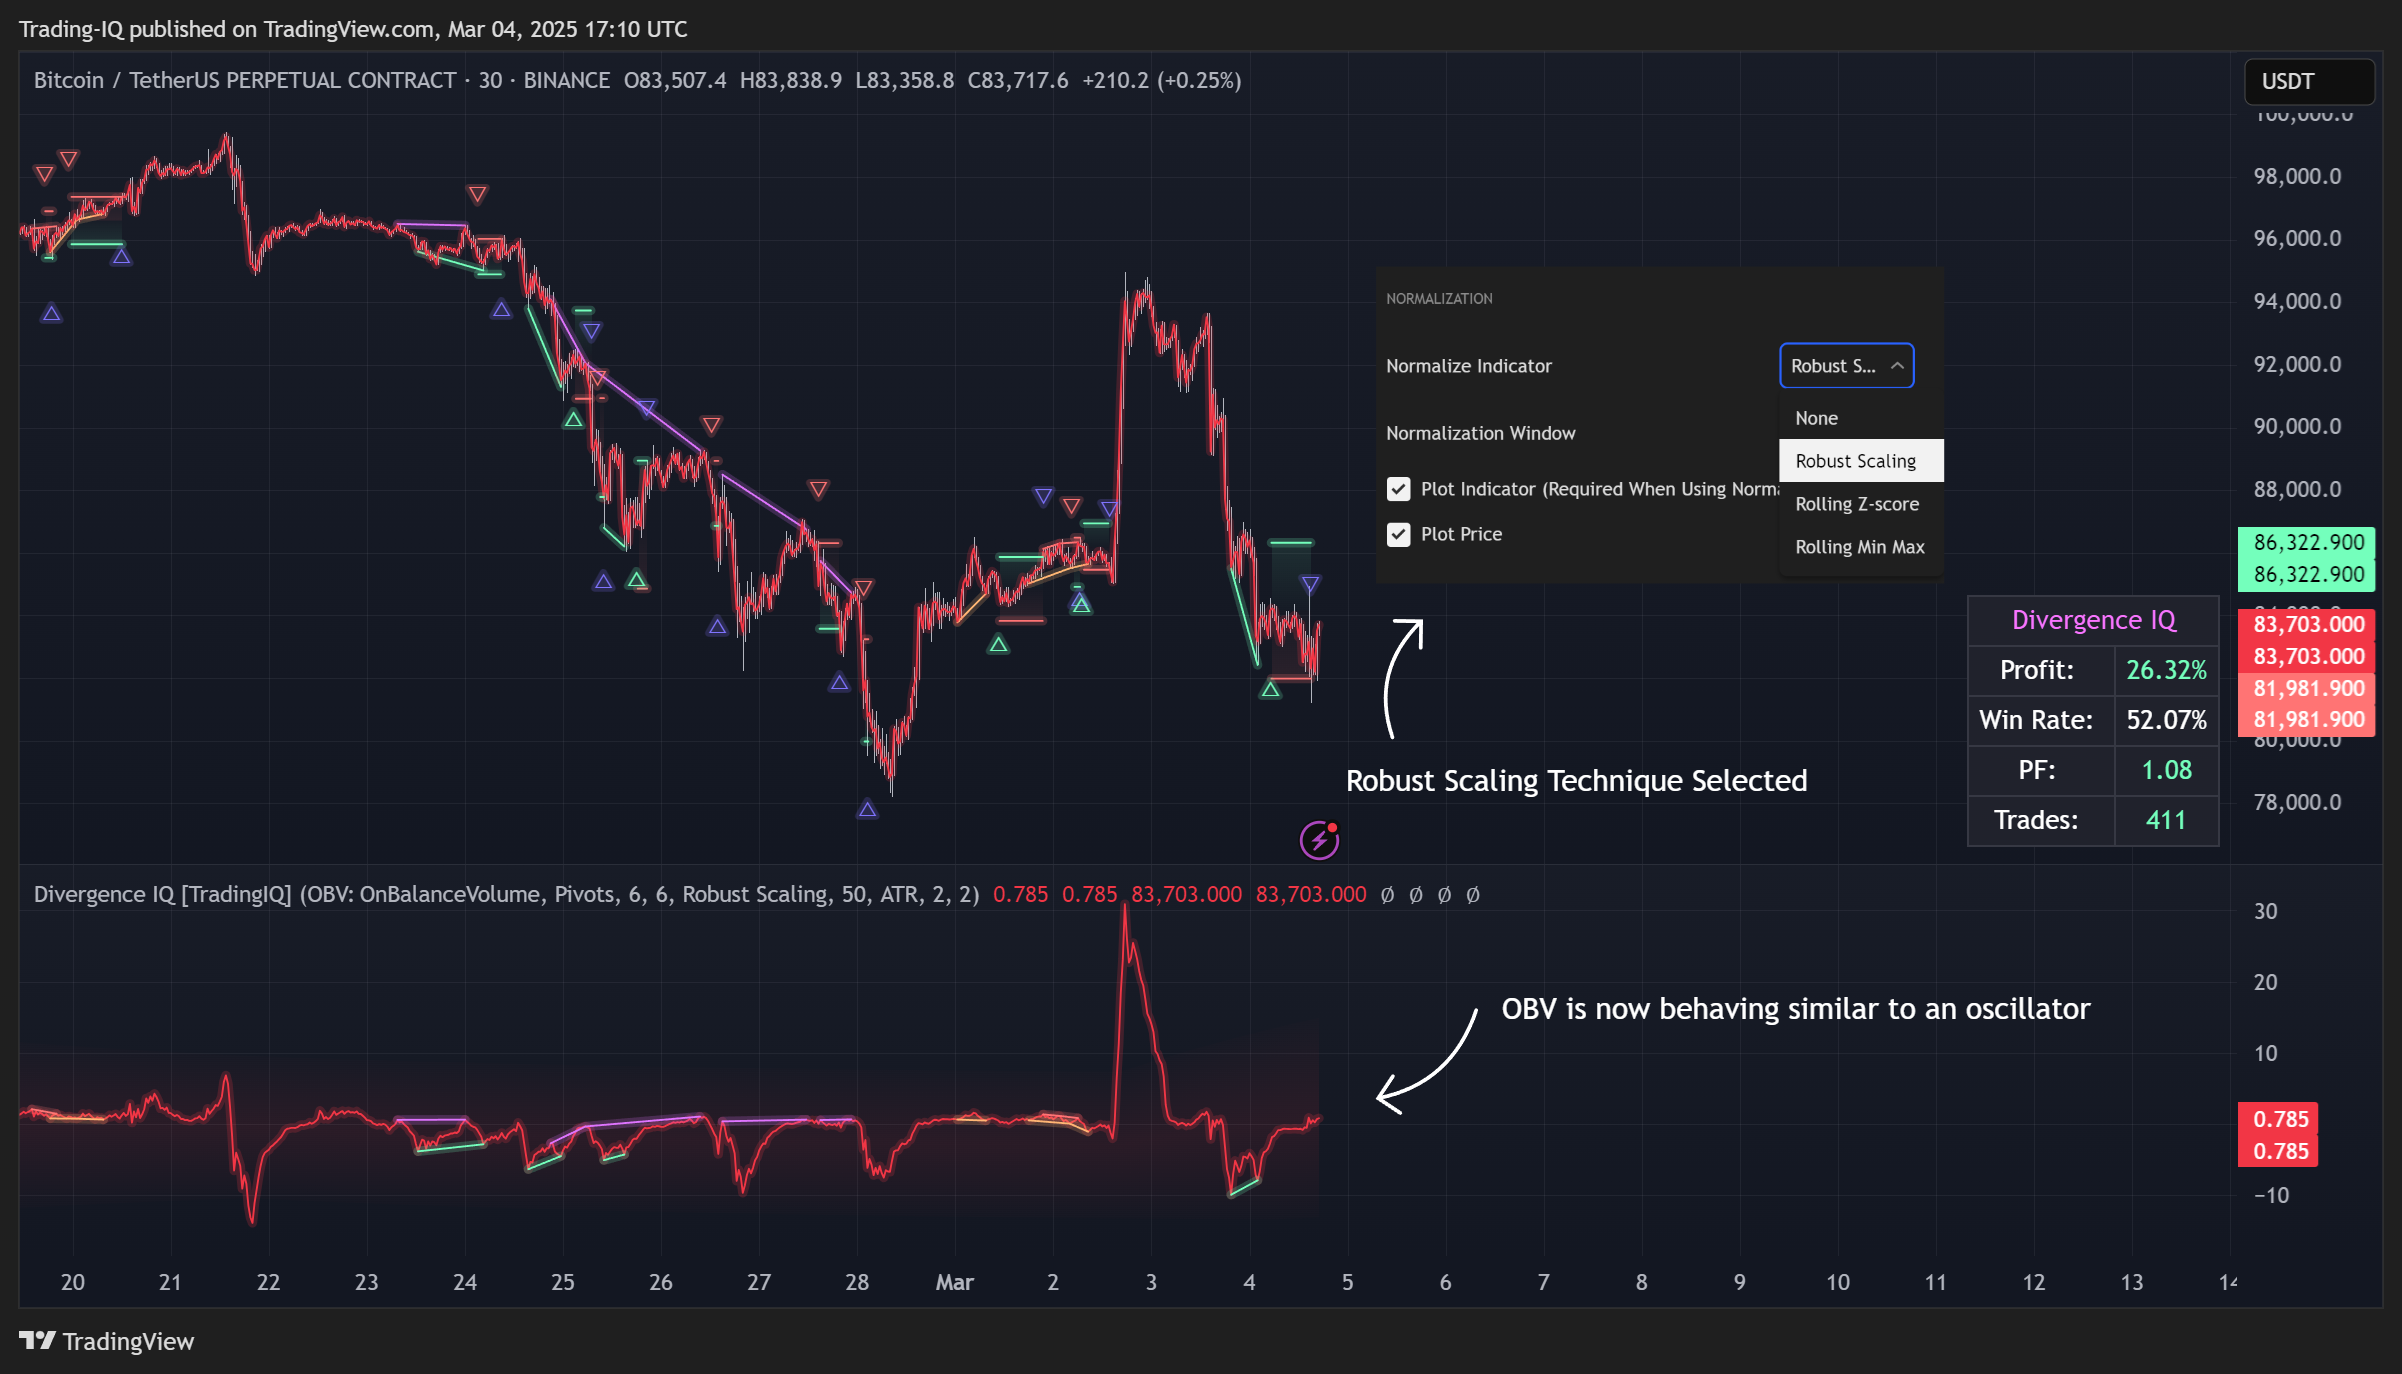Choose Rolling Min Max normalization
This screenshot has width=2402, height=1374.
click(1861, 547)
